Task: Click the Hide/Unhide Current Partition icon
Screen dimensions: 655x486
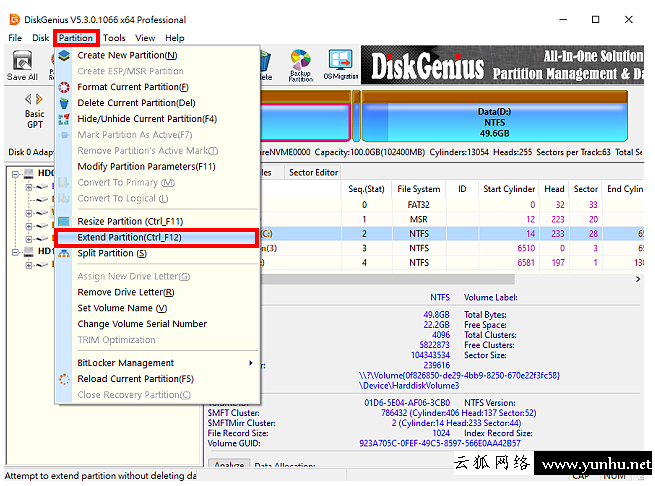Action: coord(64,119)
